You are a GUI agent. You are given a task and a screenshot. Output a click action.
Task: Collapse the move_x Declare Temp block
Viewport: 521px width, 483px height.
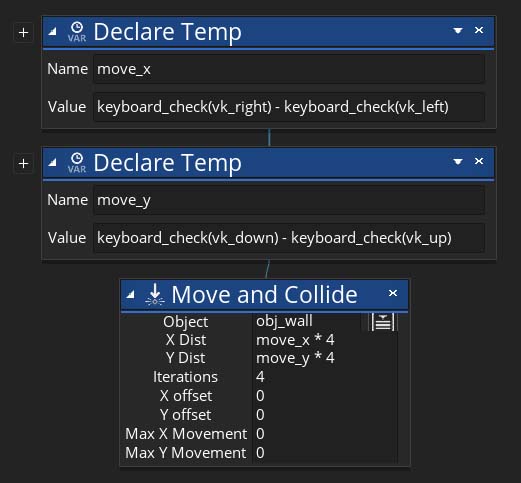pyautogui.click(x=53, y=32)
